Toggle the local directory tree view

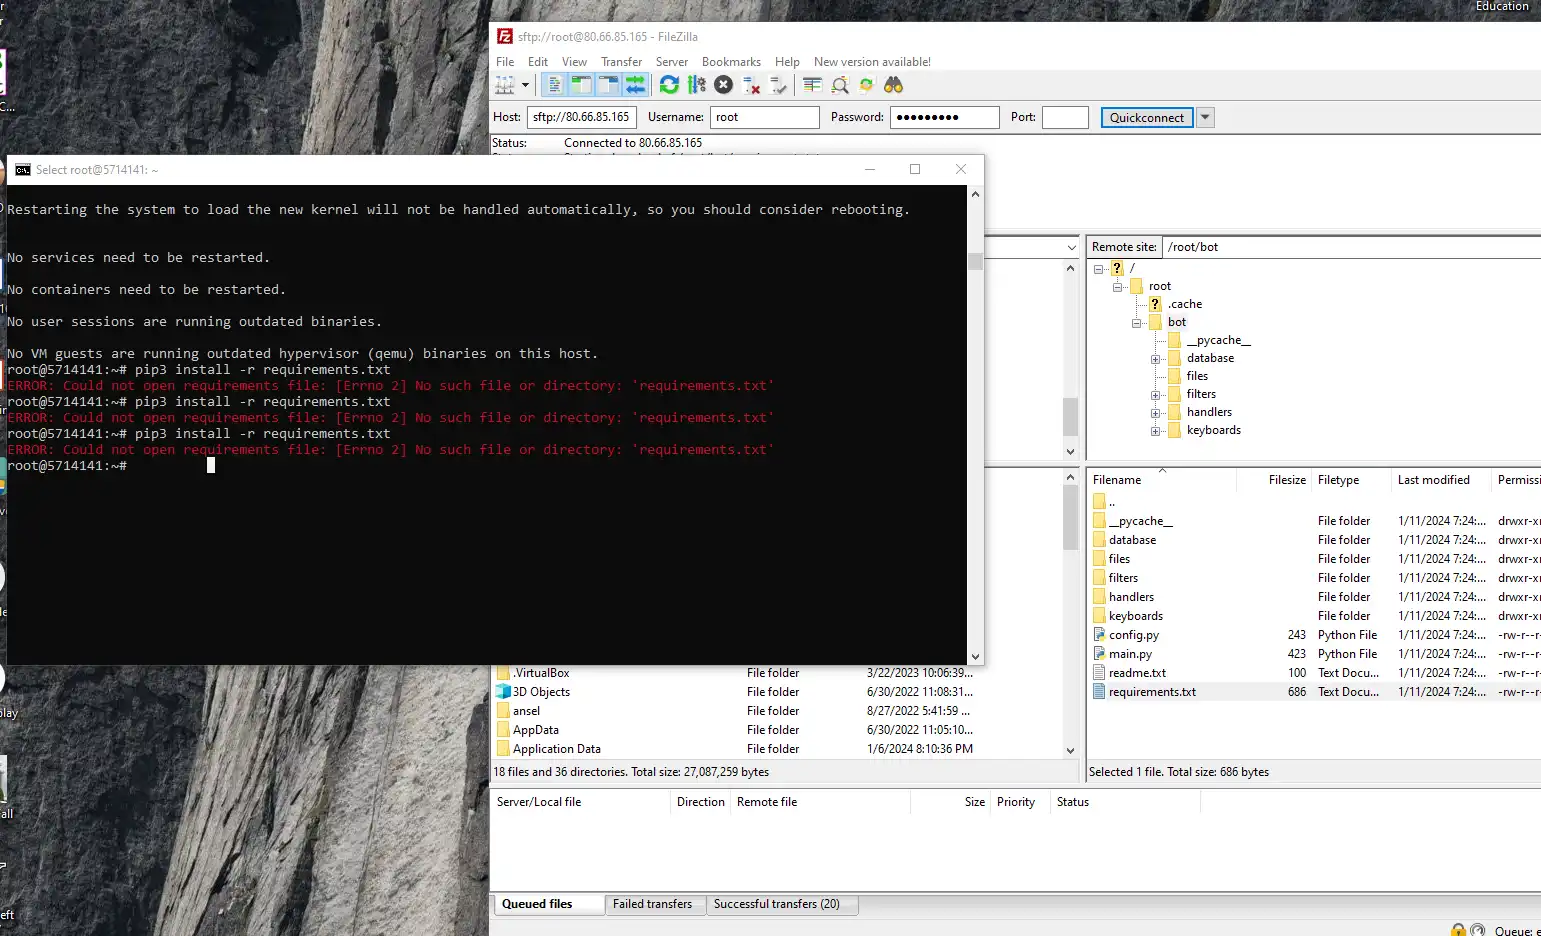click(x=581, y=86)
